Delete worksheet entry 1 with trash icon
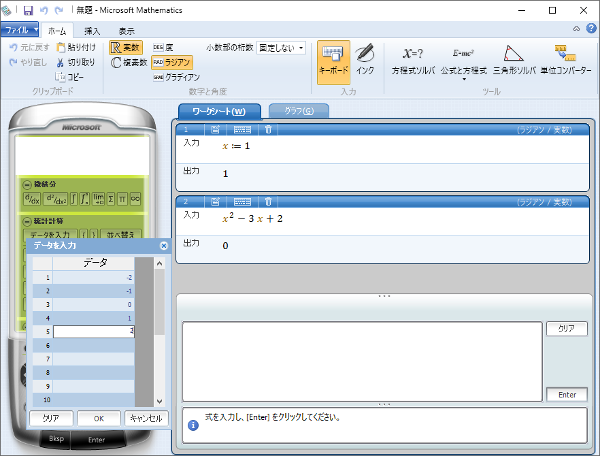The height and width of the screenshot is (456, 600). point(268,130)
